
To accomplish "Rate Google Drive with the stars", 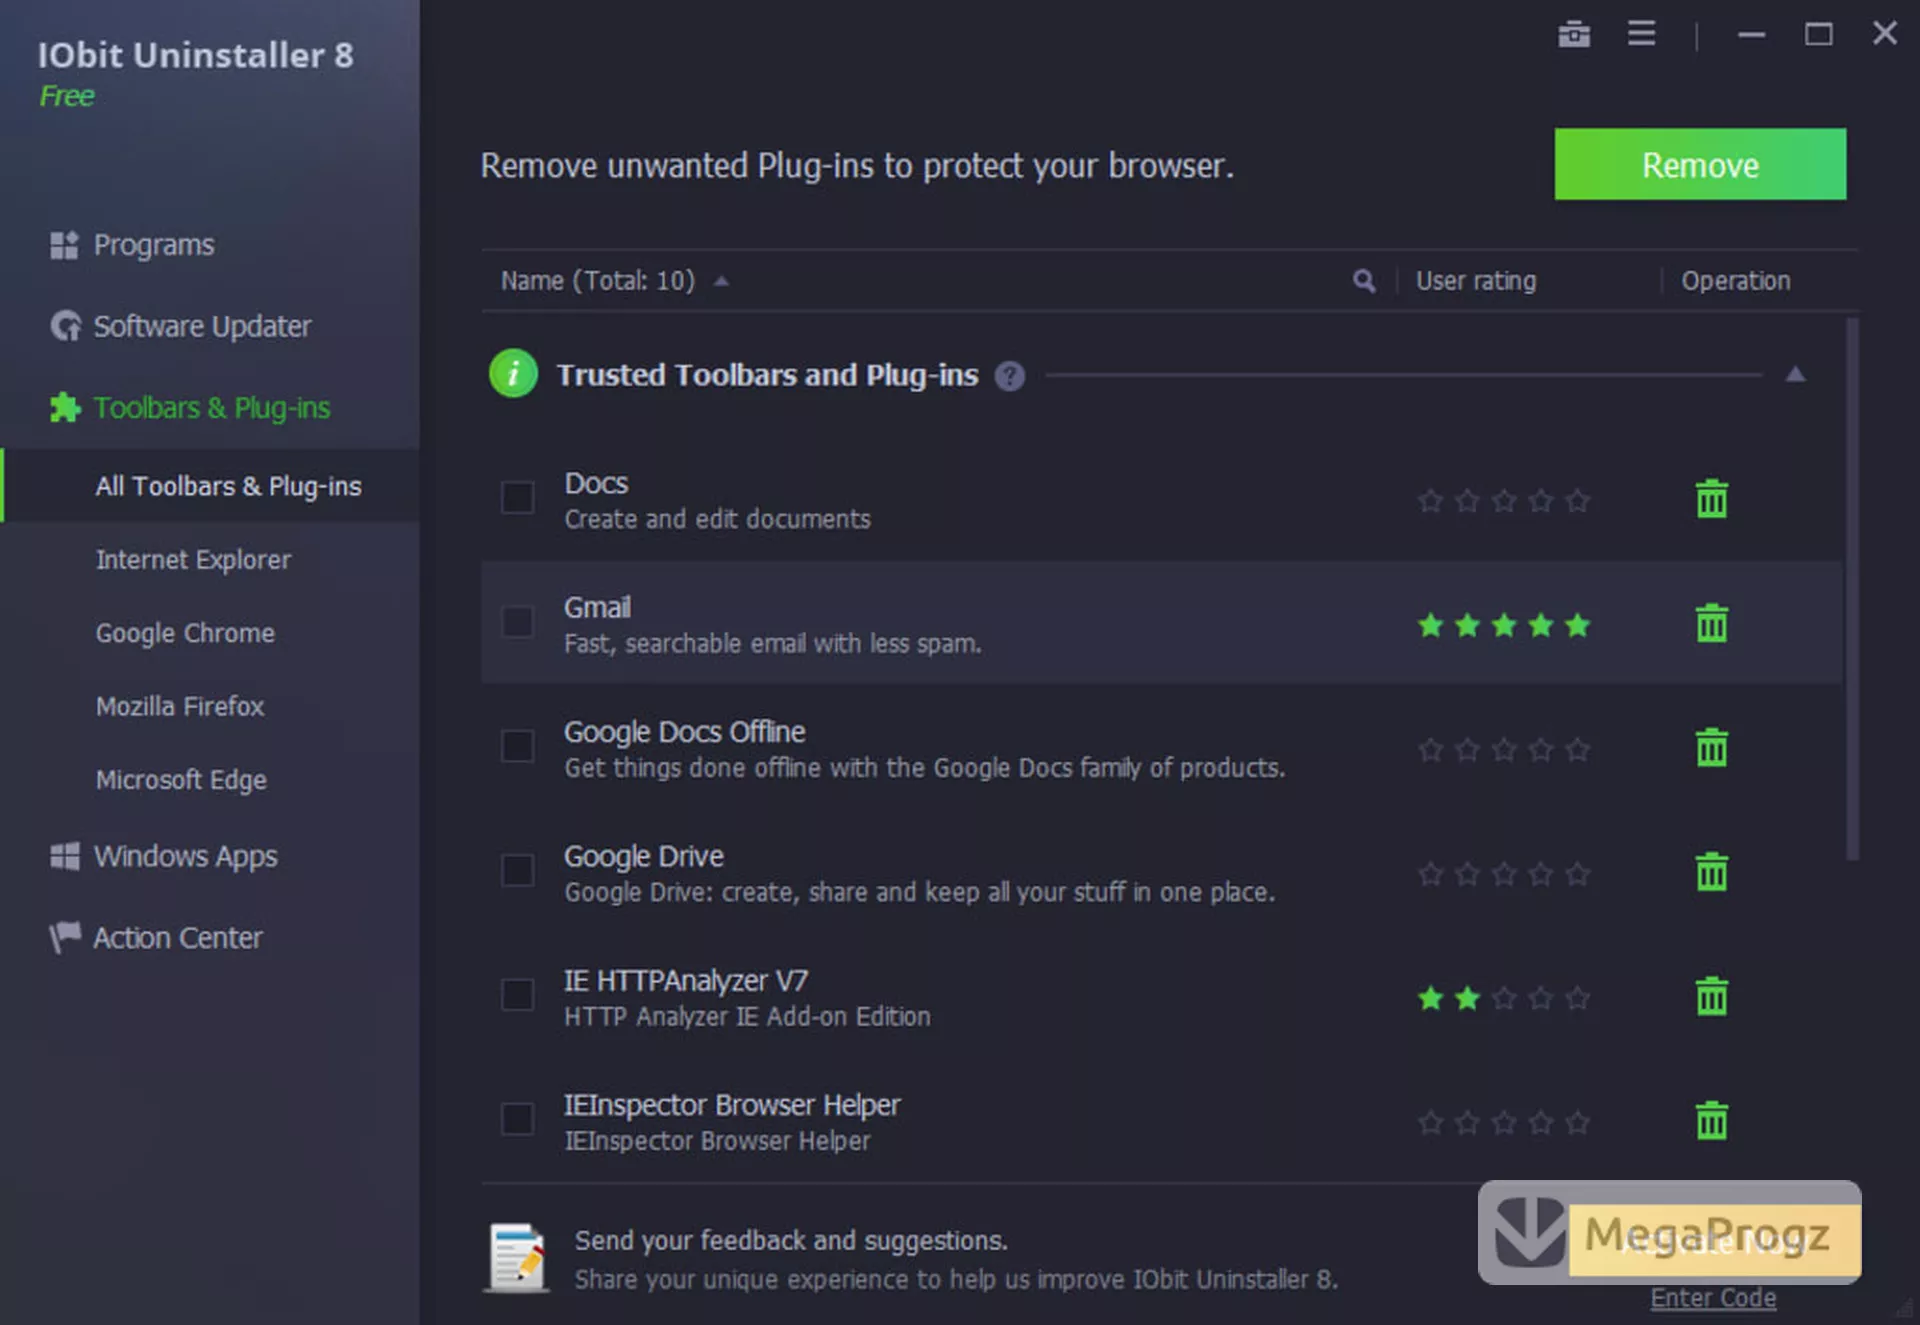I will pos(1503,874).
